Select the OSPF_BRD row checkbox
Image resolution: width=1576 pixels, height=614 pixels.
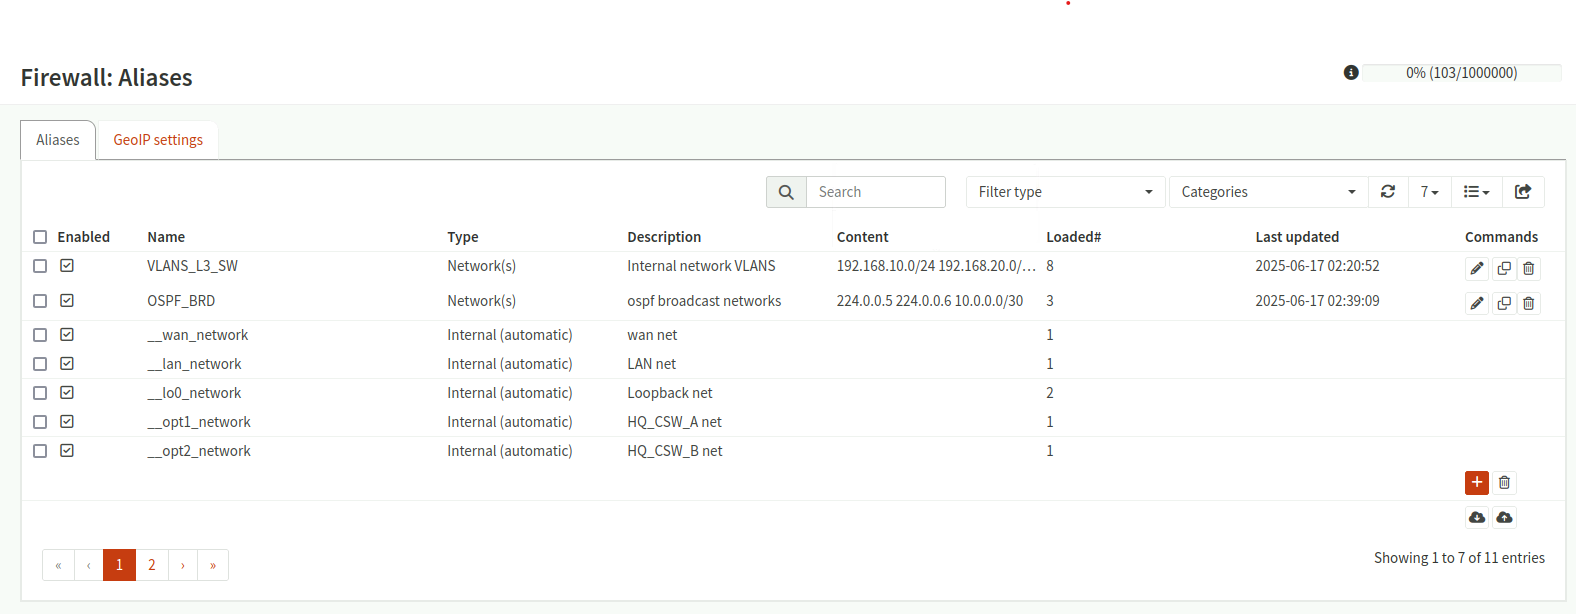tap(40, 301)
